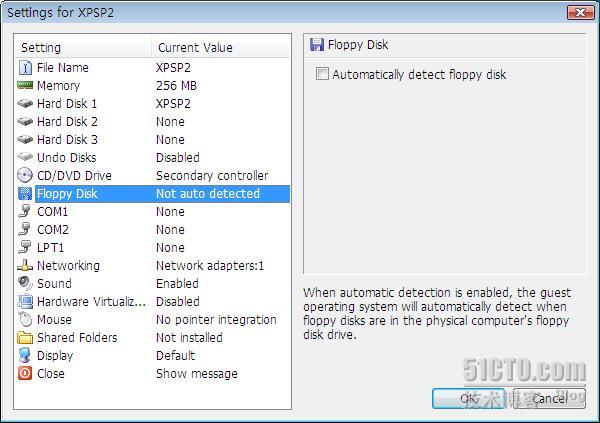Image resolution: width=600 pixels, height=423 pixels.
Task: Click the Disabled value for Undo Disks
Action: (x=178, y=158)
